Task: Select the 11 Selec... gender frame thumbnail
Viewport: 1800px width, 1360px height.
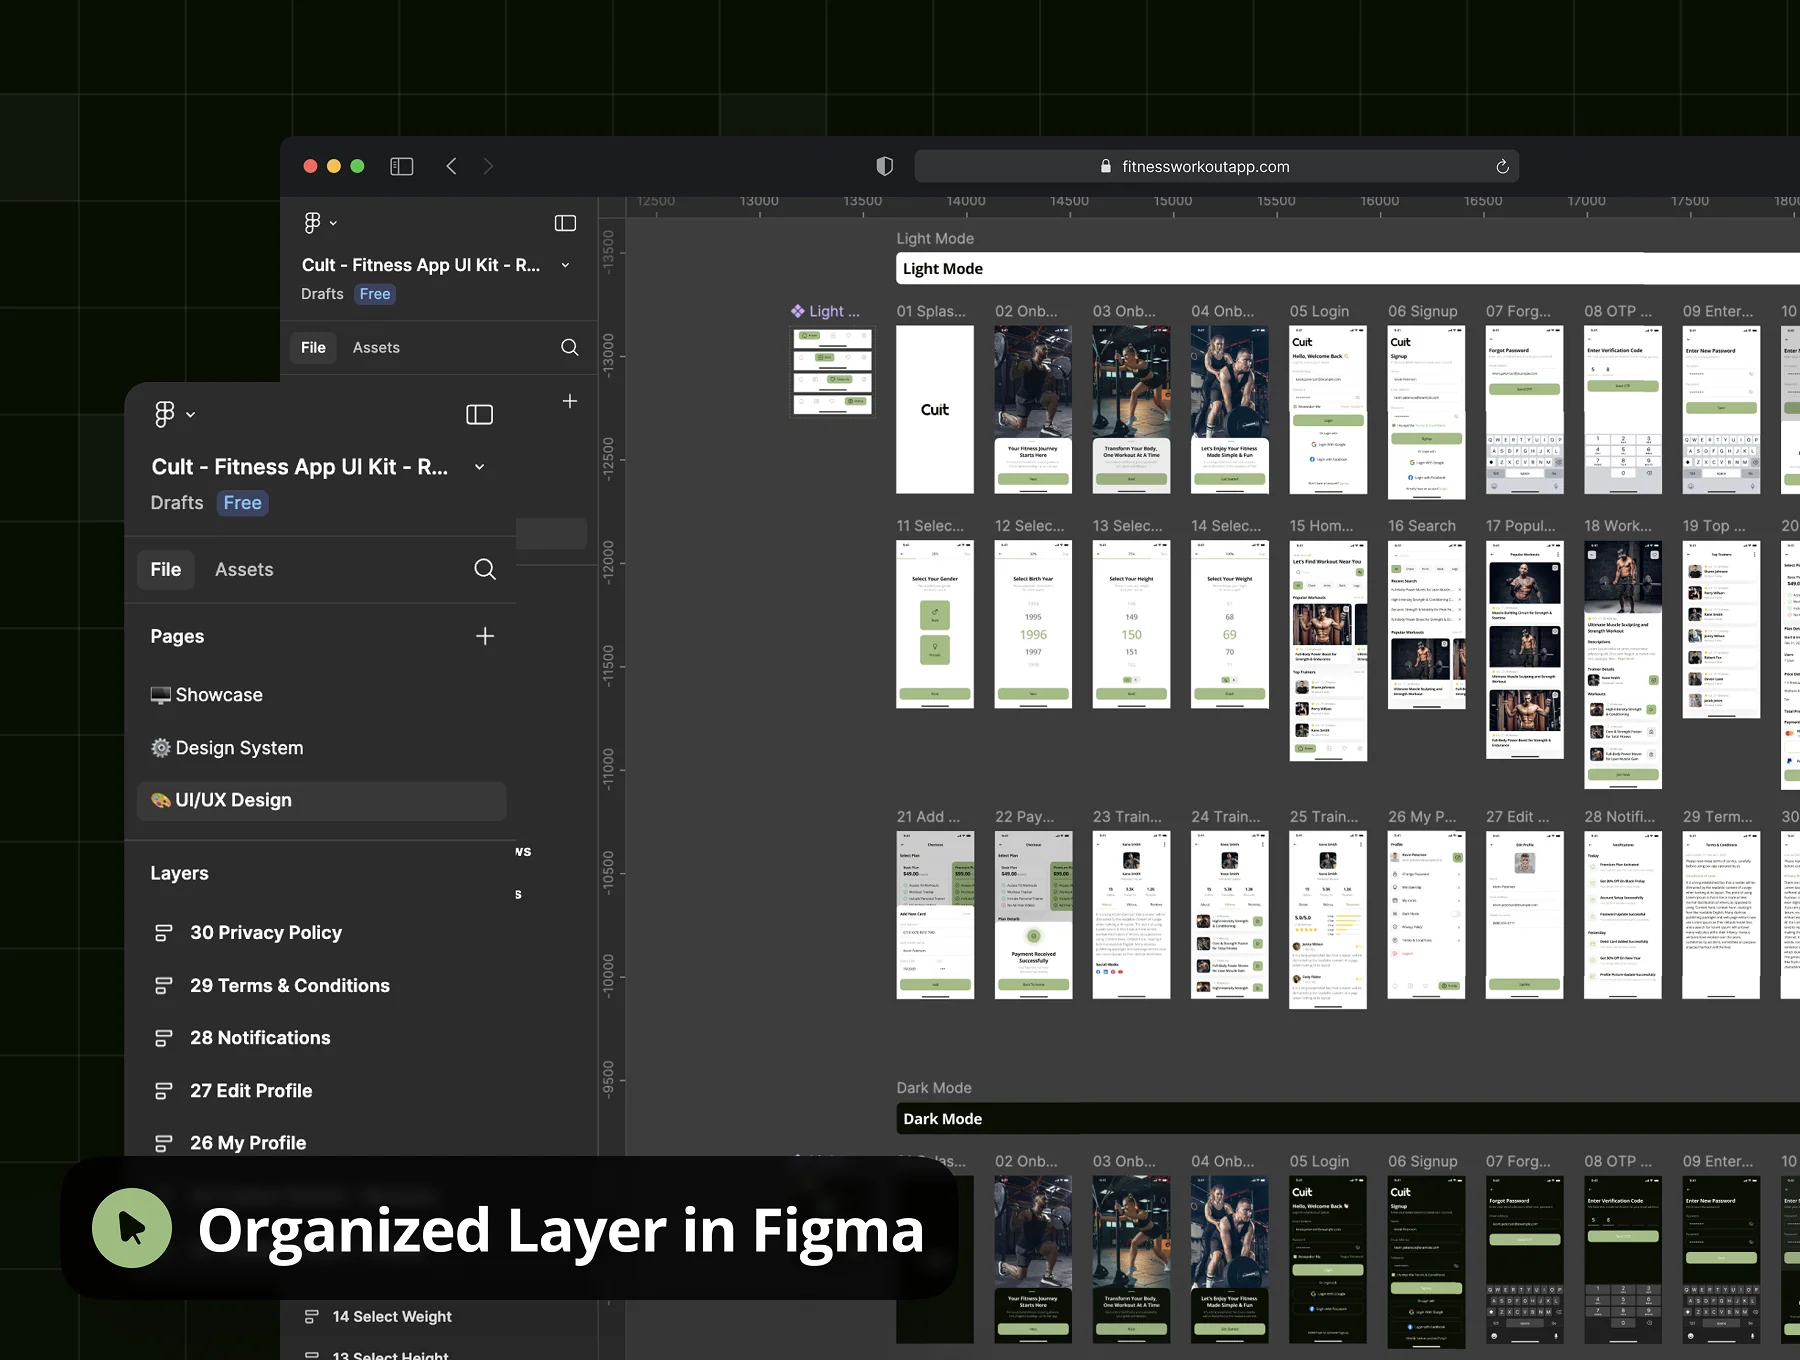Action: [x=935, y=625]
